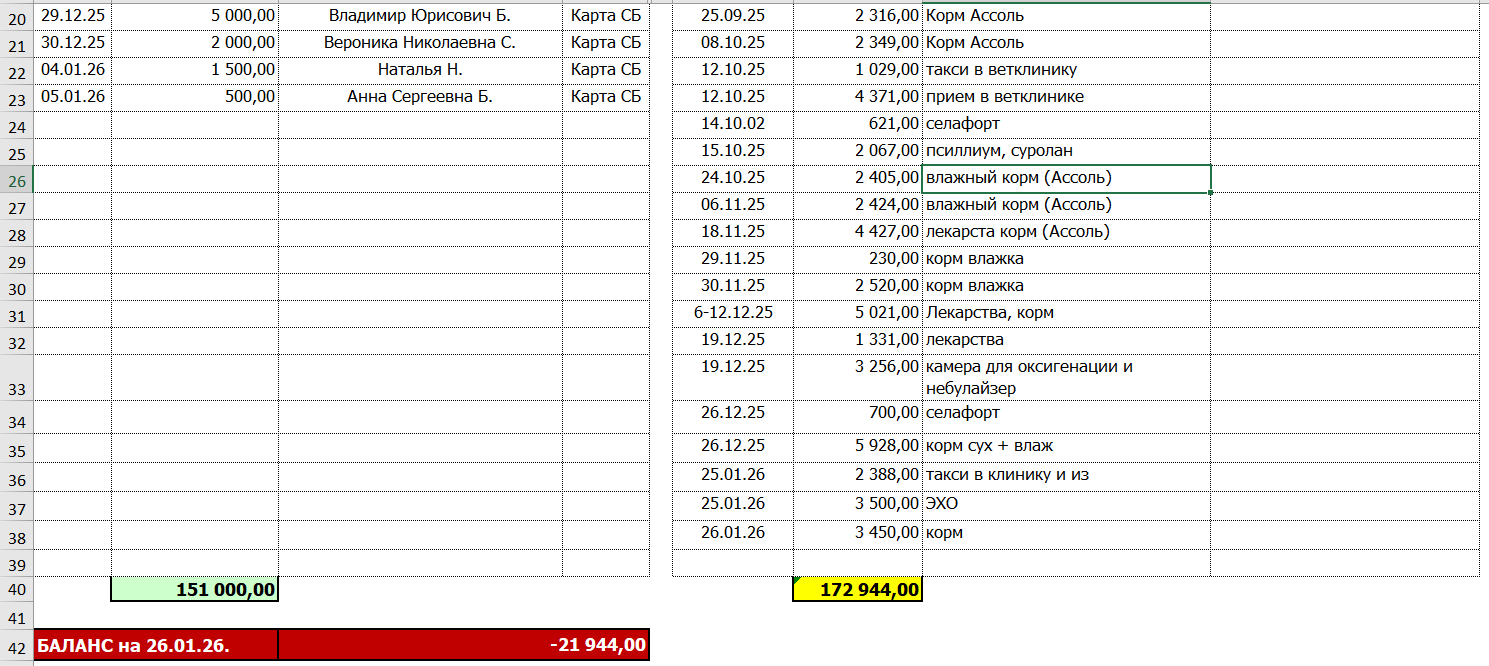Select the 'корм сух + влаж' cell
Image resolution: width=1489 pixels, height=666 pixels.
click(x=1065, y=446)
